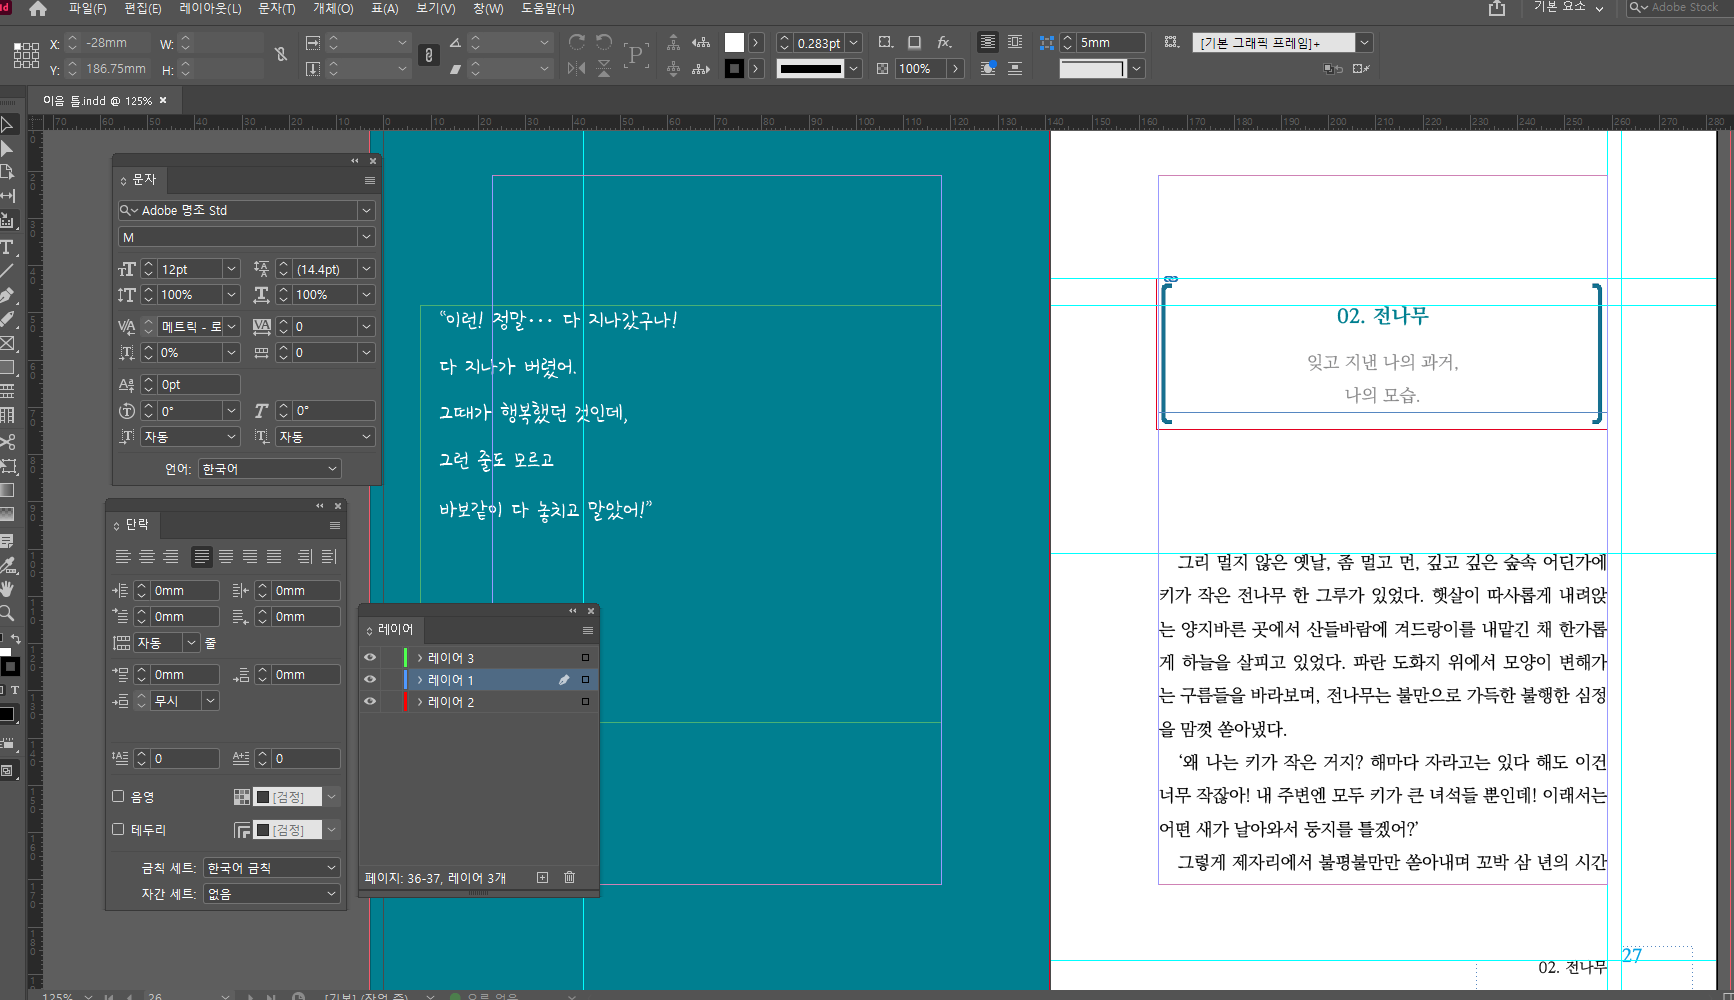Image resolution: width=1734 pixels, height=1000 pixels.
Task: Select the Scissors tool in the toolbox
Action: 7,441
